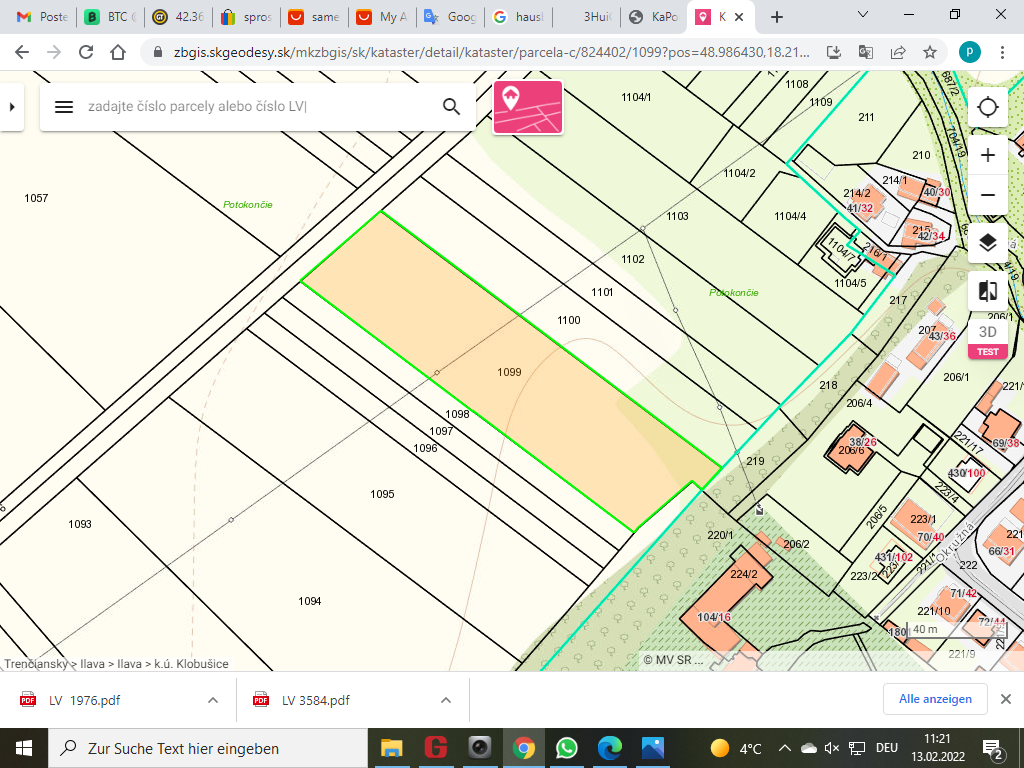Click the magnifier search icon
The height and width of the screenshot is (768, 1024).
451,107
